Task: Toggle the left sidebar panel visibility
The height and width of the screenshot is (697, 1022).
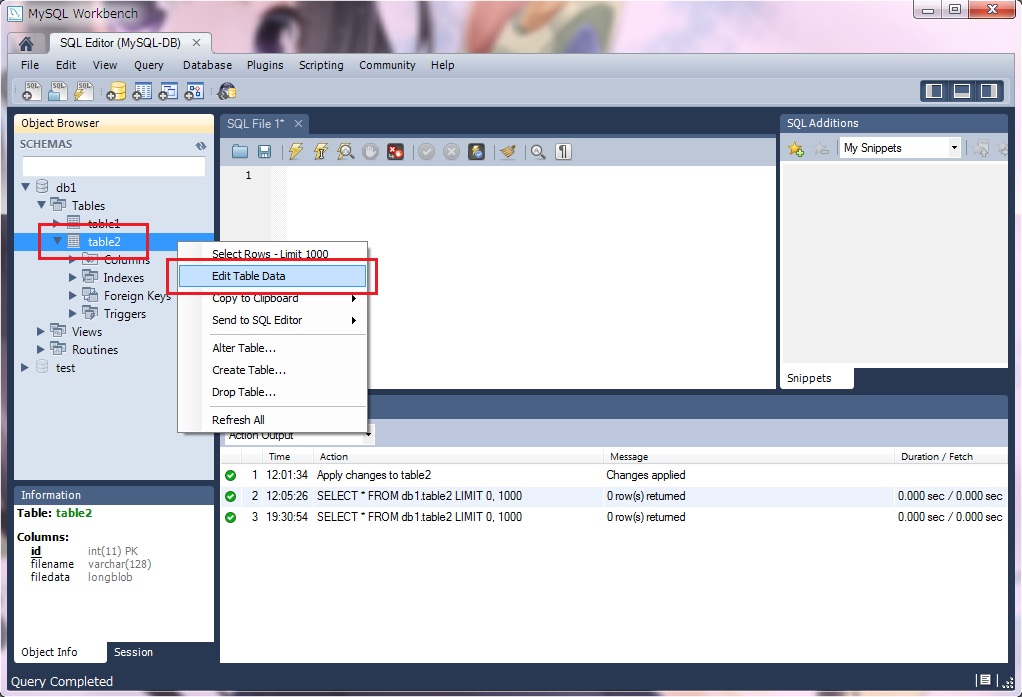Action: pyautogui.click(x=935, y=91)
